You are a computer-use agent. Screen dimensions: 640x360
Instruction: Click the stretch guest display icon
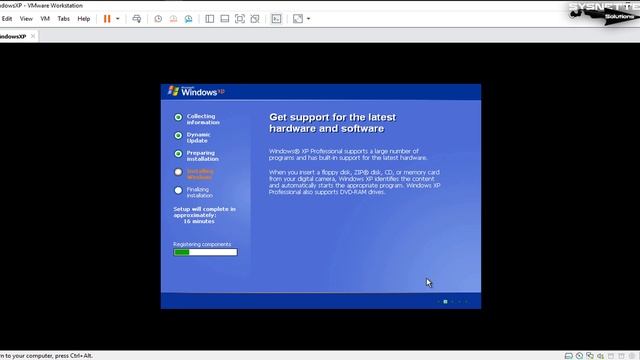point(298,19)
